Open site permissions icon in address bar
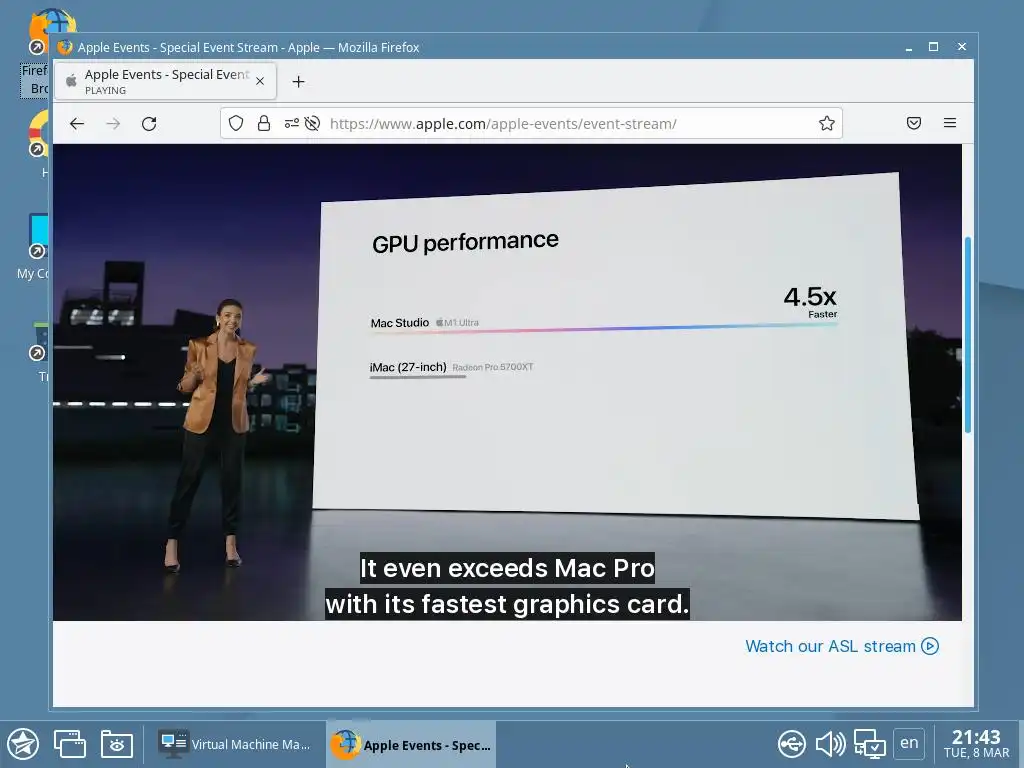Image resolution: width=1024 pixels, height=768 pixels. (292, 123)
